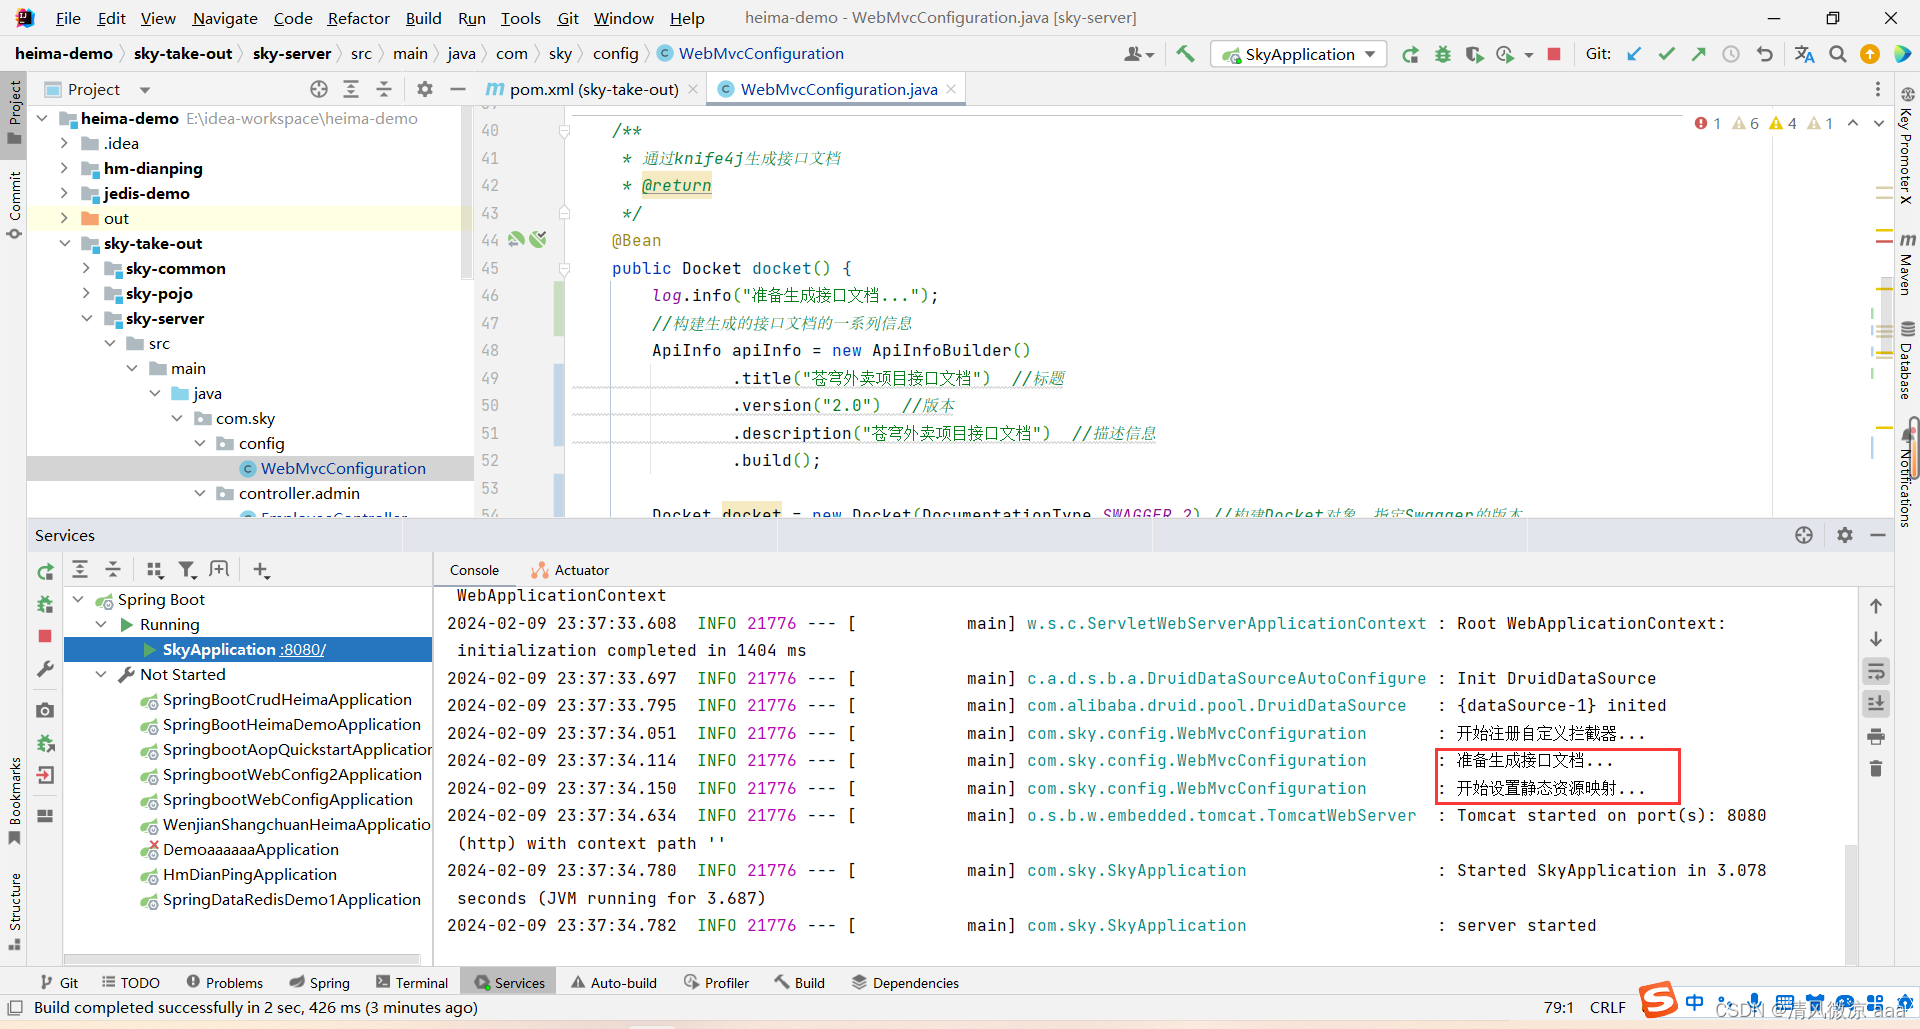Click the 79:1 caret position indicator
The height and width of the screenshot is (1029, 1920).
coord(1558,1007)
